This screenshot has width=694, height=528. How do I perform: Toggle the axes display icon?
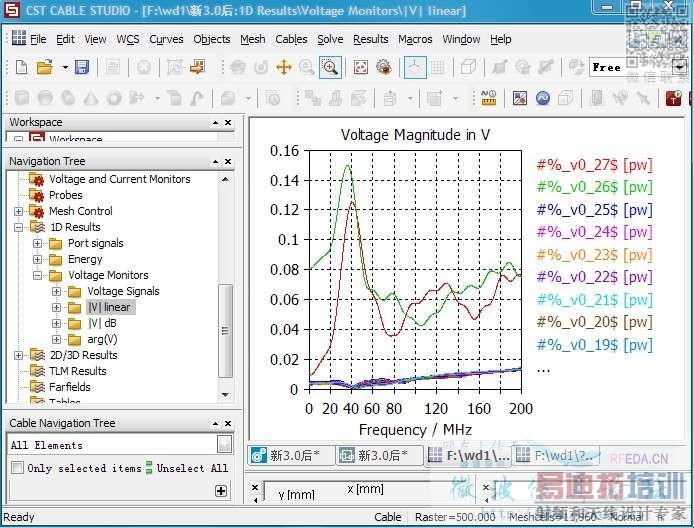413,67
